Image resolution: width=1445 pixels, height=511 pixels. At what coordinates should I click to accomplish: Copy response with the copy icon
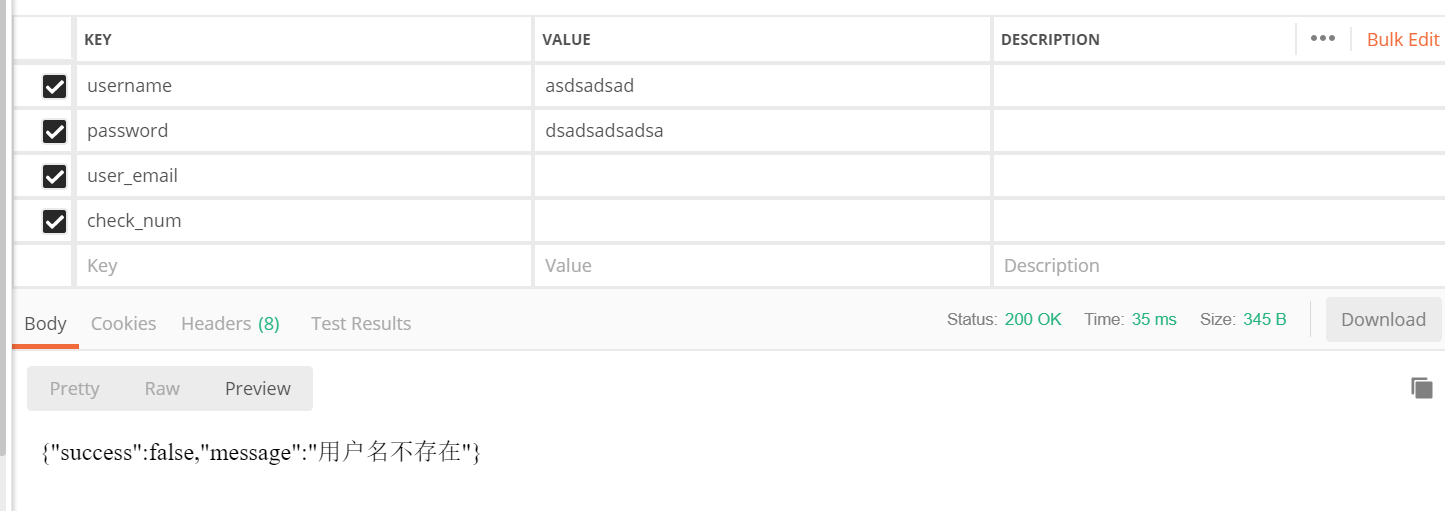1421,388
